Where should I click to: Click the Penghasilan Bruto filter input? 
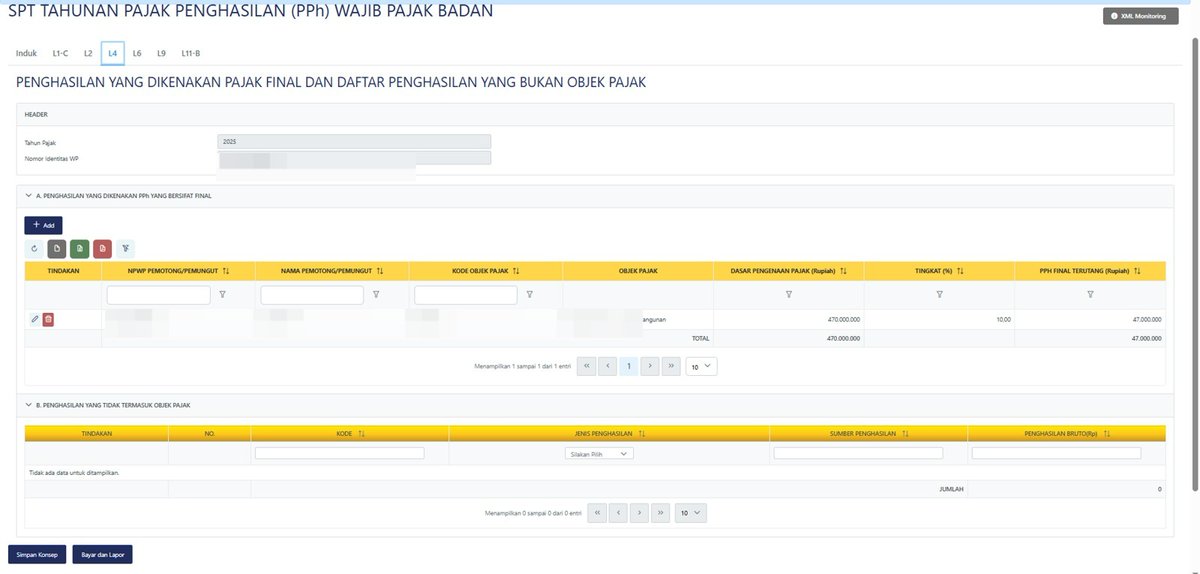pos(1056,453)
